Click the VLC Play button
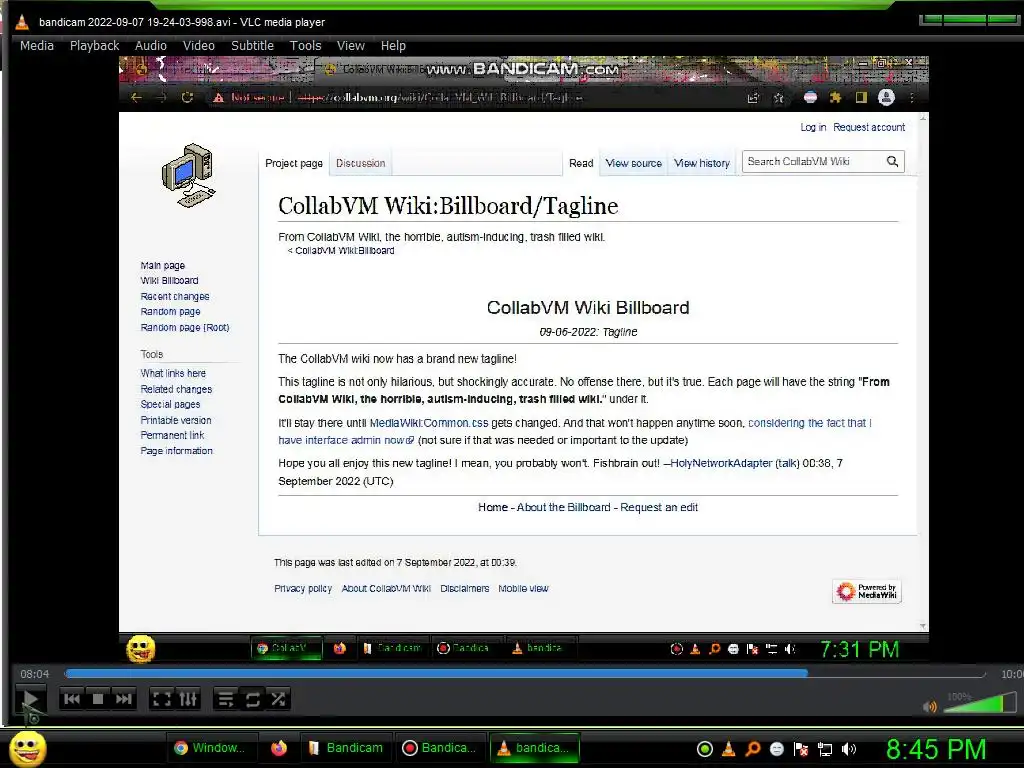Screen dimensions: 1024x768 click(x=30, y=699)
